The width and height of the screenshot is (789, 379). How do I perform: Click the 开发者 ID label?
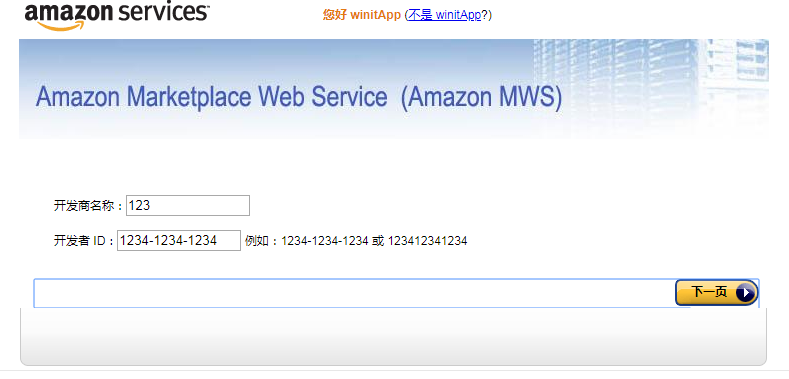[85, 241]
